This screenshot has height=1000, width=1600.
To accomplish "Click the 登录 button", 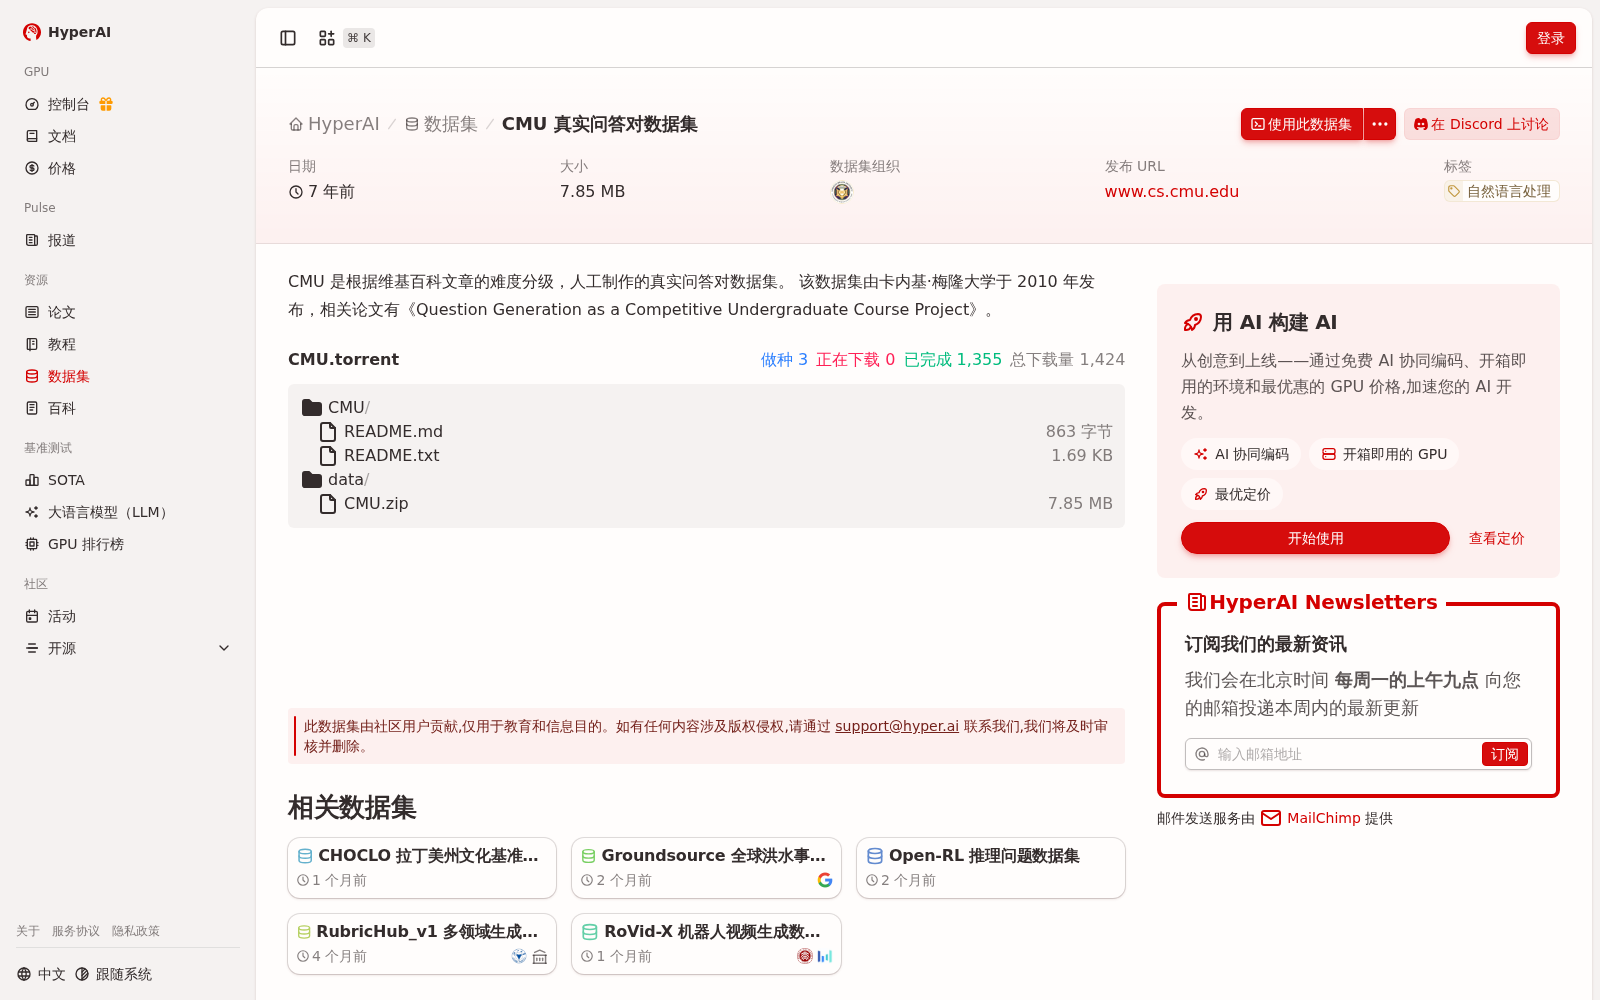I will 1550,38.
